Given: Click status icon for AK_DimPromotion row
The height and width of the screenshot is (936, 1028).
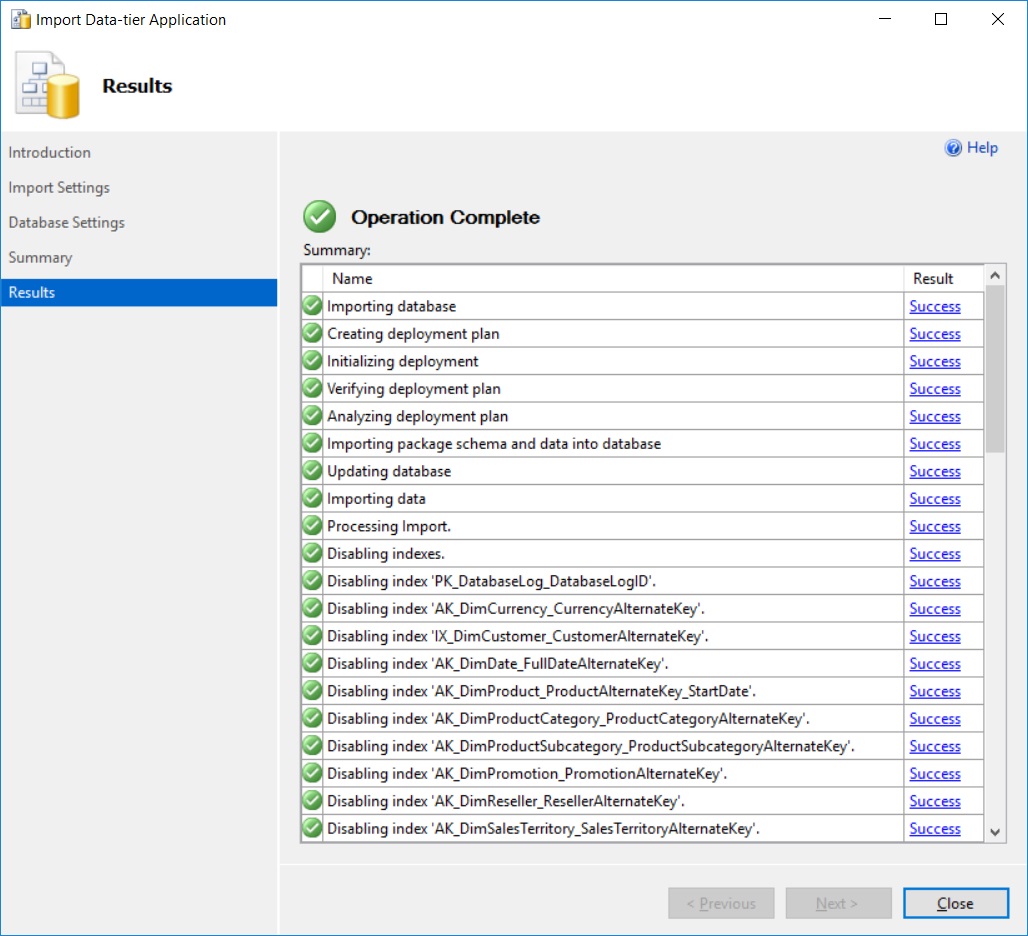Looking at the screenshot, I should pyautogui.click(x=313, y=773).
